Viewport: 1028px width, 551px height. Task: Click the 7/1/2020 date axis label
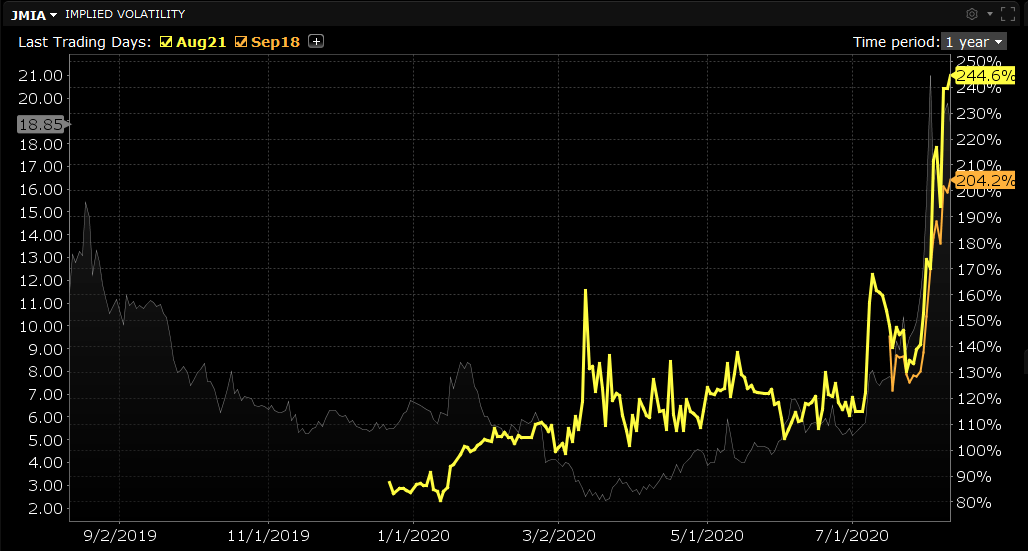tap(851, 535)
